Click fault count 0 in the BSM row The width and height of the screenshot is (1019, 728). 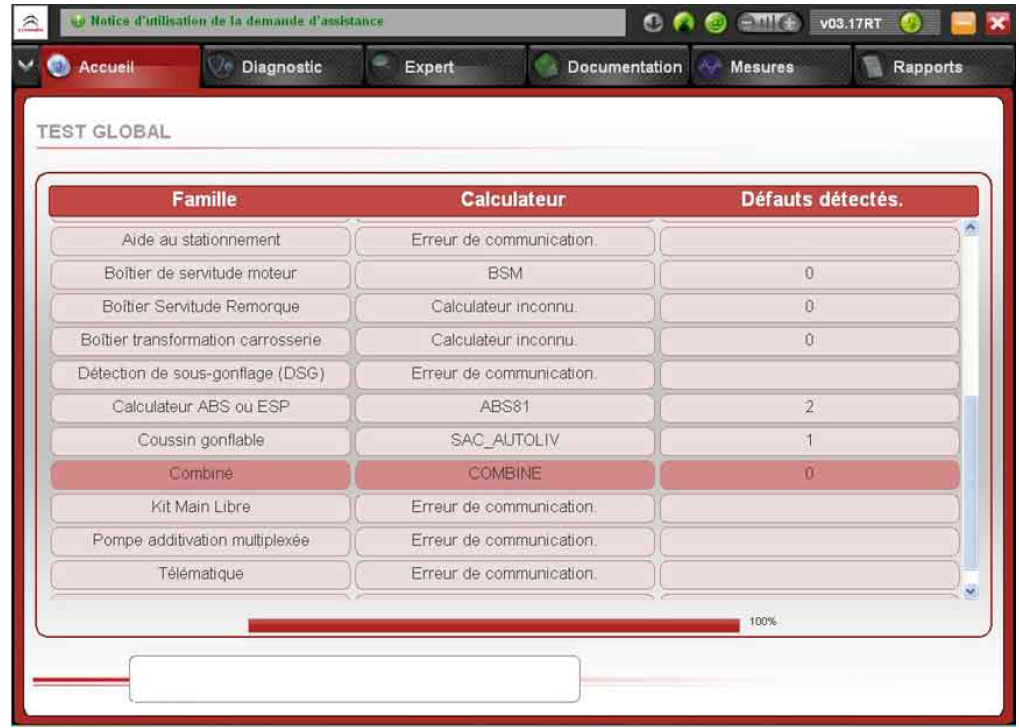coord(810,273)
